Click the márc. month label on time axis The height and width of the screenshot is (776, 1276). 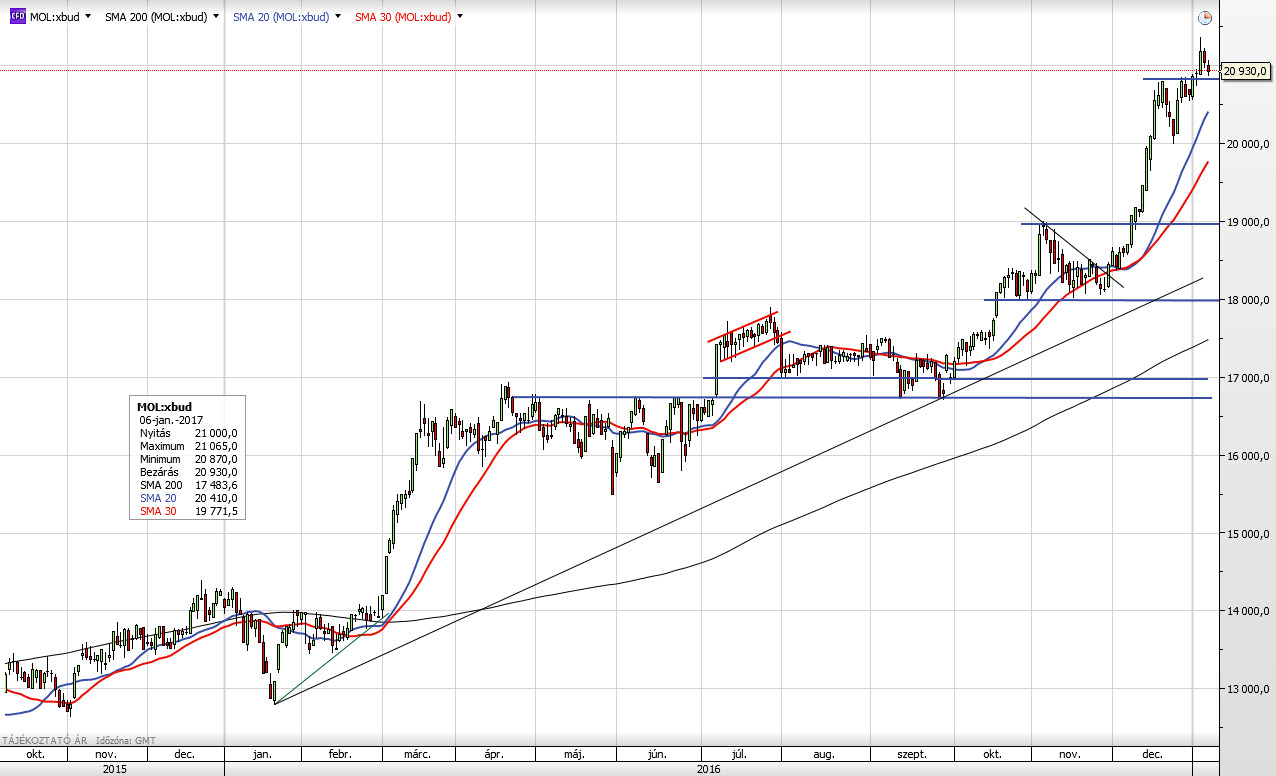418,754
